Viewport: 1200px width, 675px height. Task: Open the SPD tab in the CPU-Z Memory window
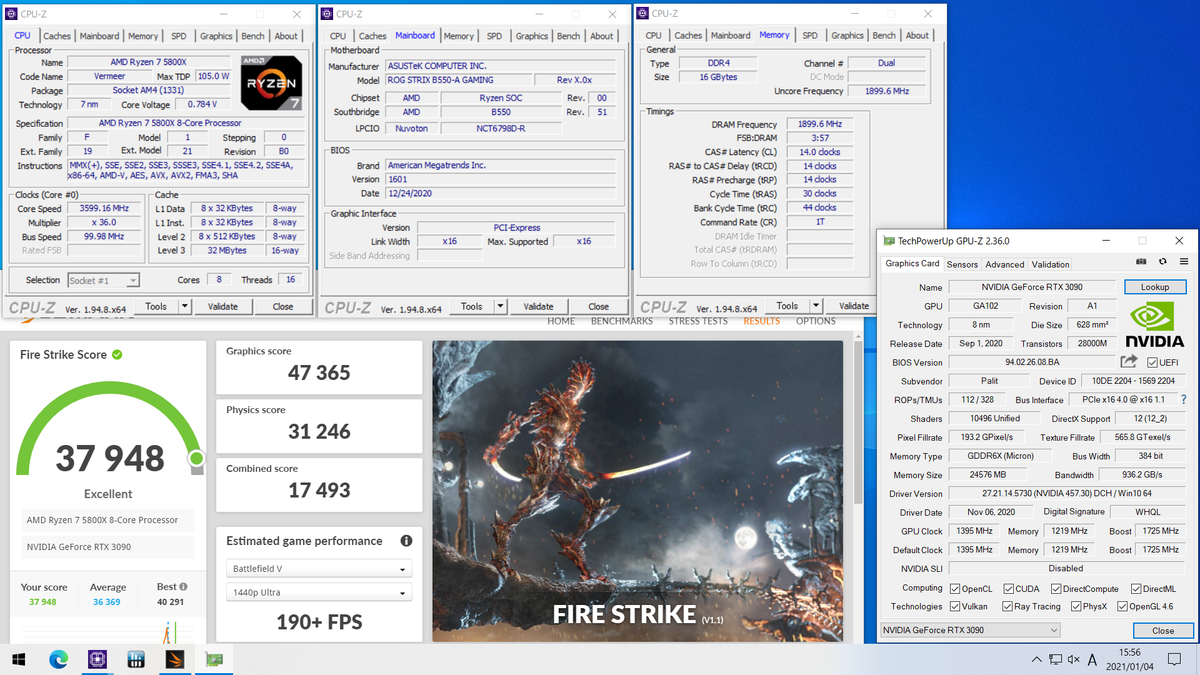coord(810,36)
